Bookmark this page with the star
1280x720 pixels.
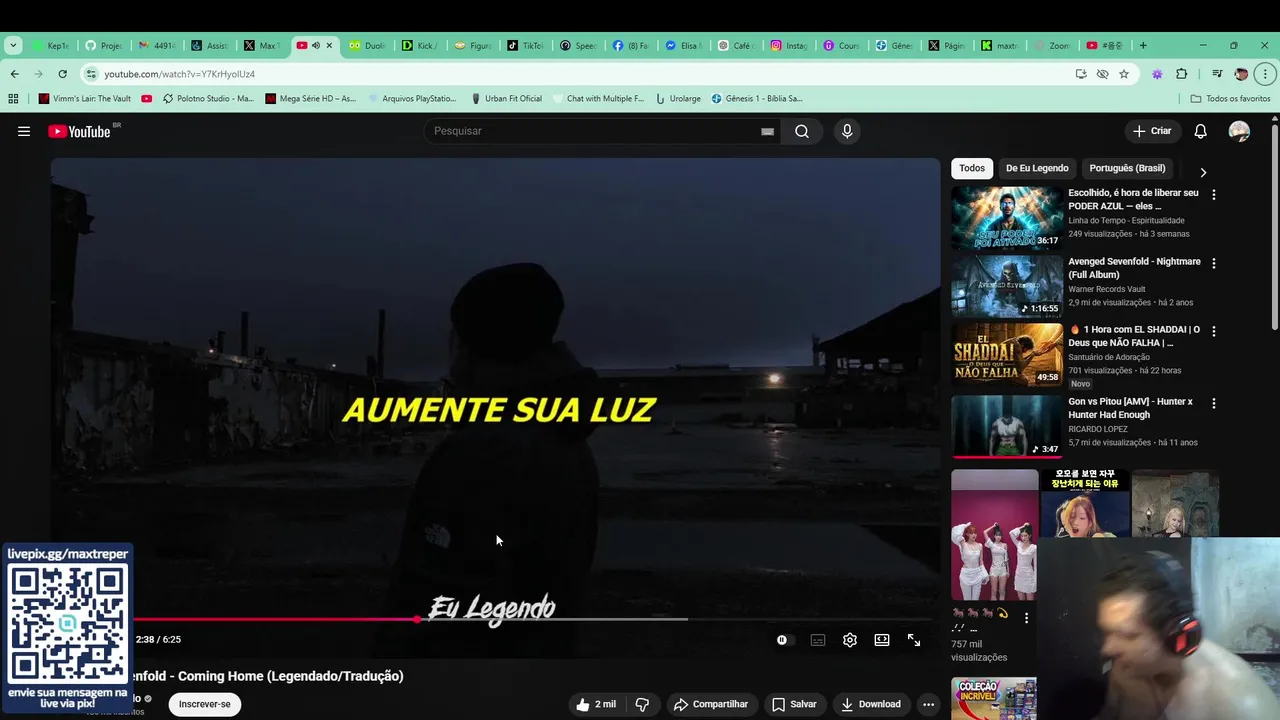tap(1124, 74)
